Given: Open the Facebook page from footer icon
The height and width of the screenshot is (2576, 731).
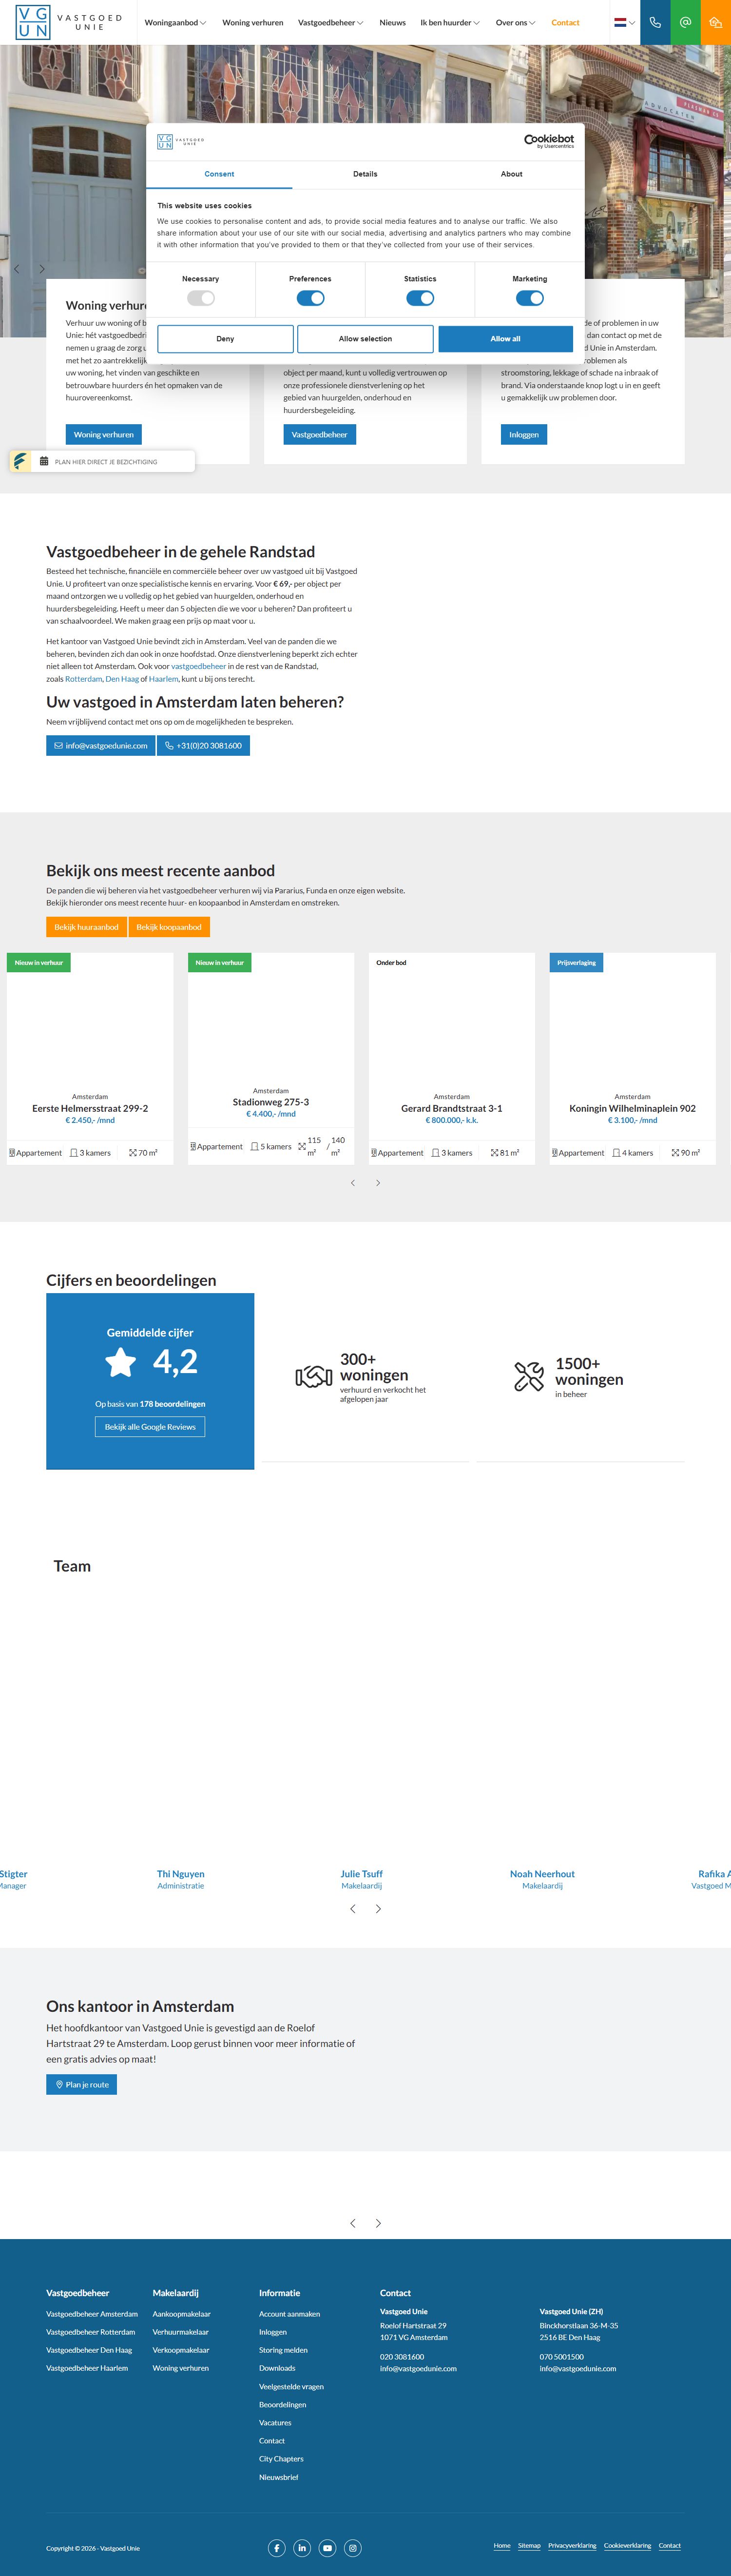Looking at the screenshot, I should click(277, 2547).
